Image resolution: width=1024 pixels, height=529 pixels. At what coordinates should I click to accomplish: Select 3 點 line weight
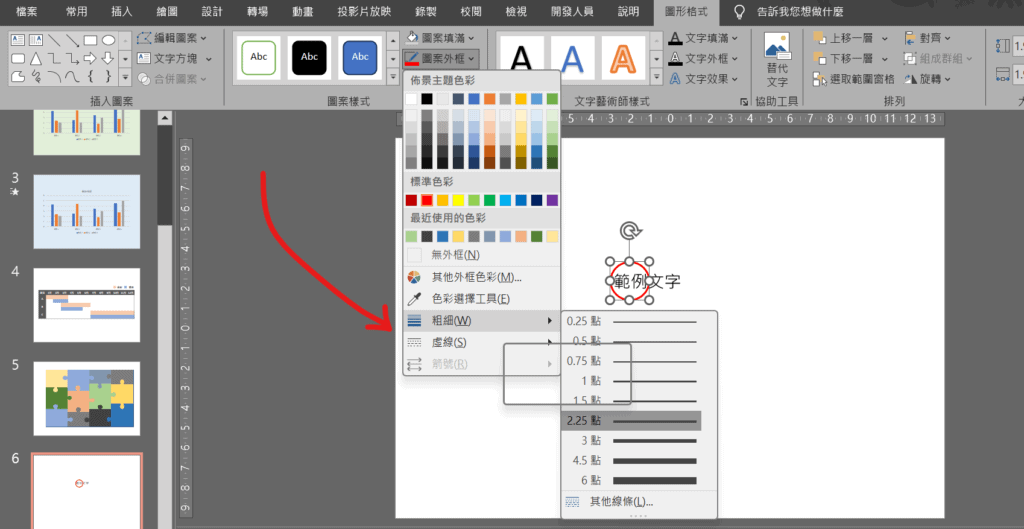click(630, 440)
